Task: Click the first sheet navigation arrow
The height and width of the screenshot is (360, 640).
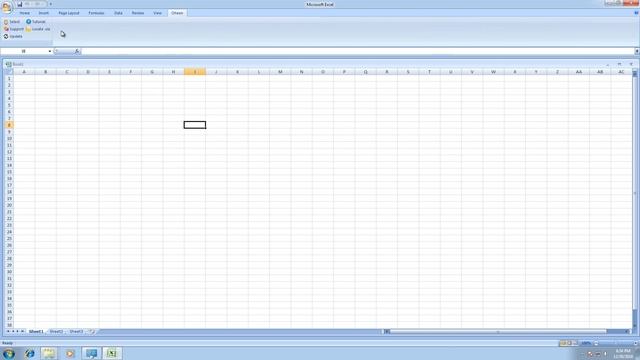Action: pos(8,331)
